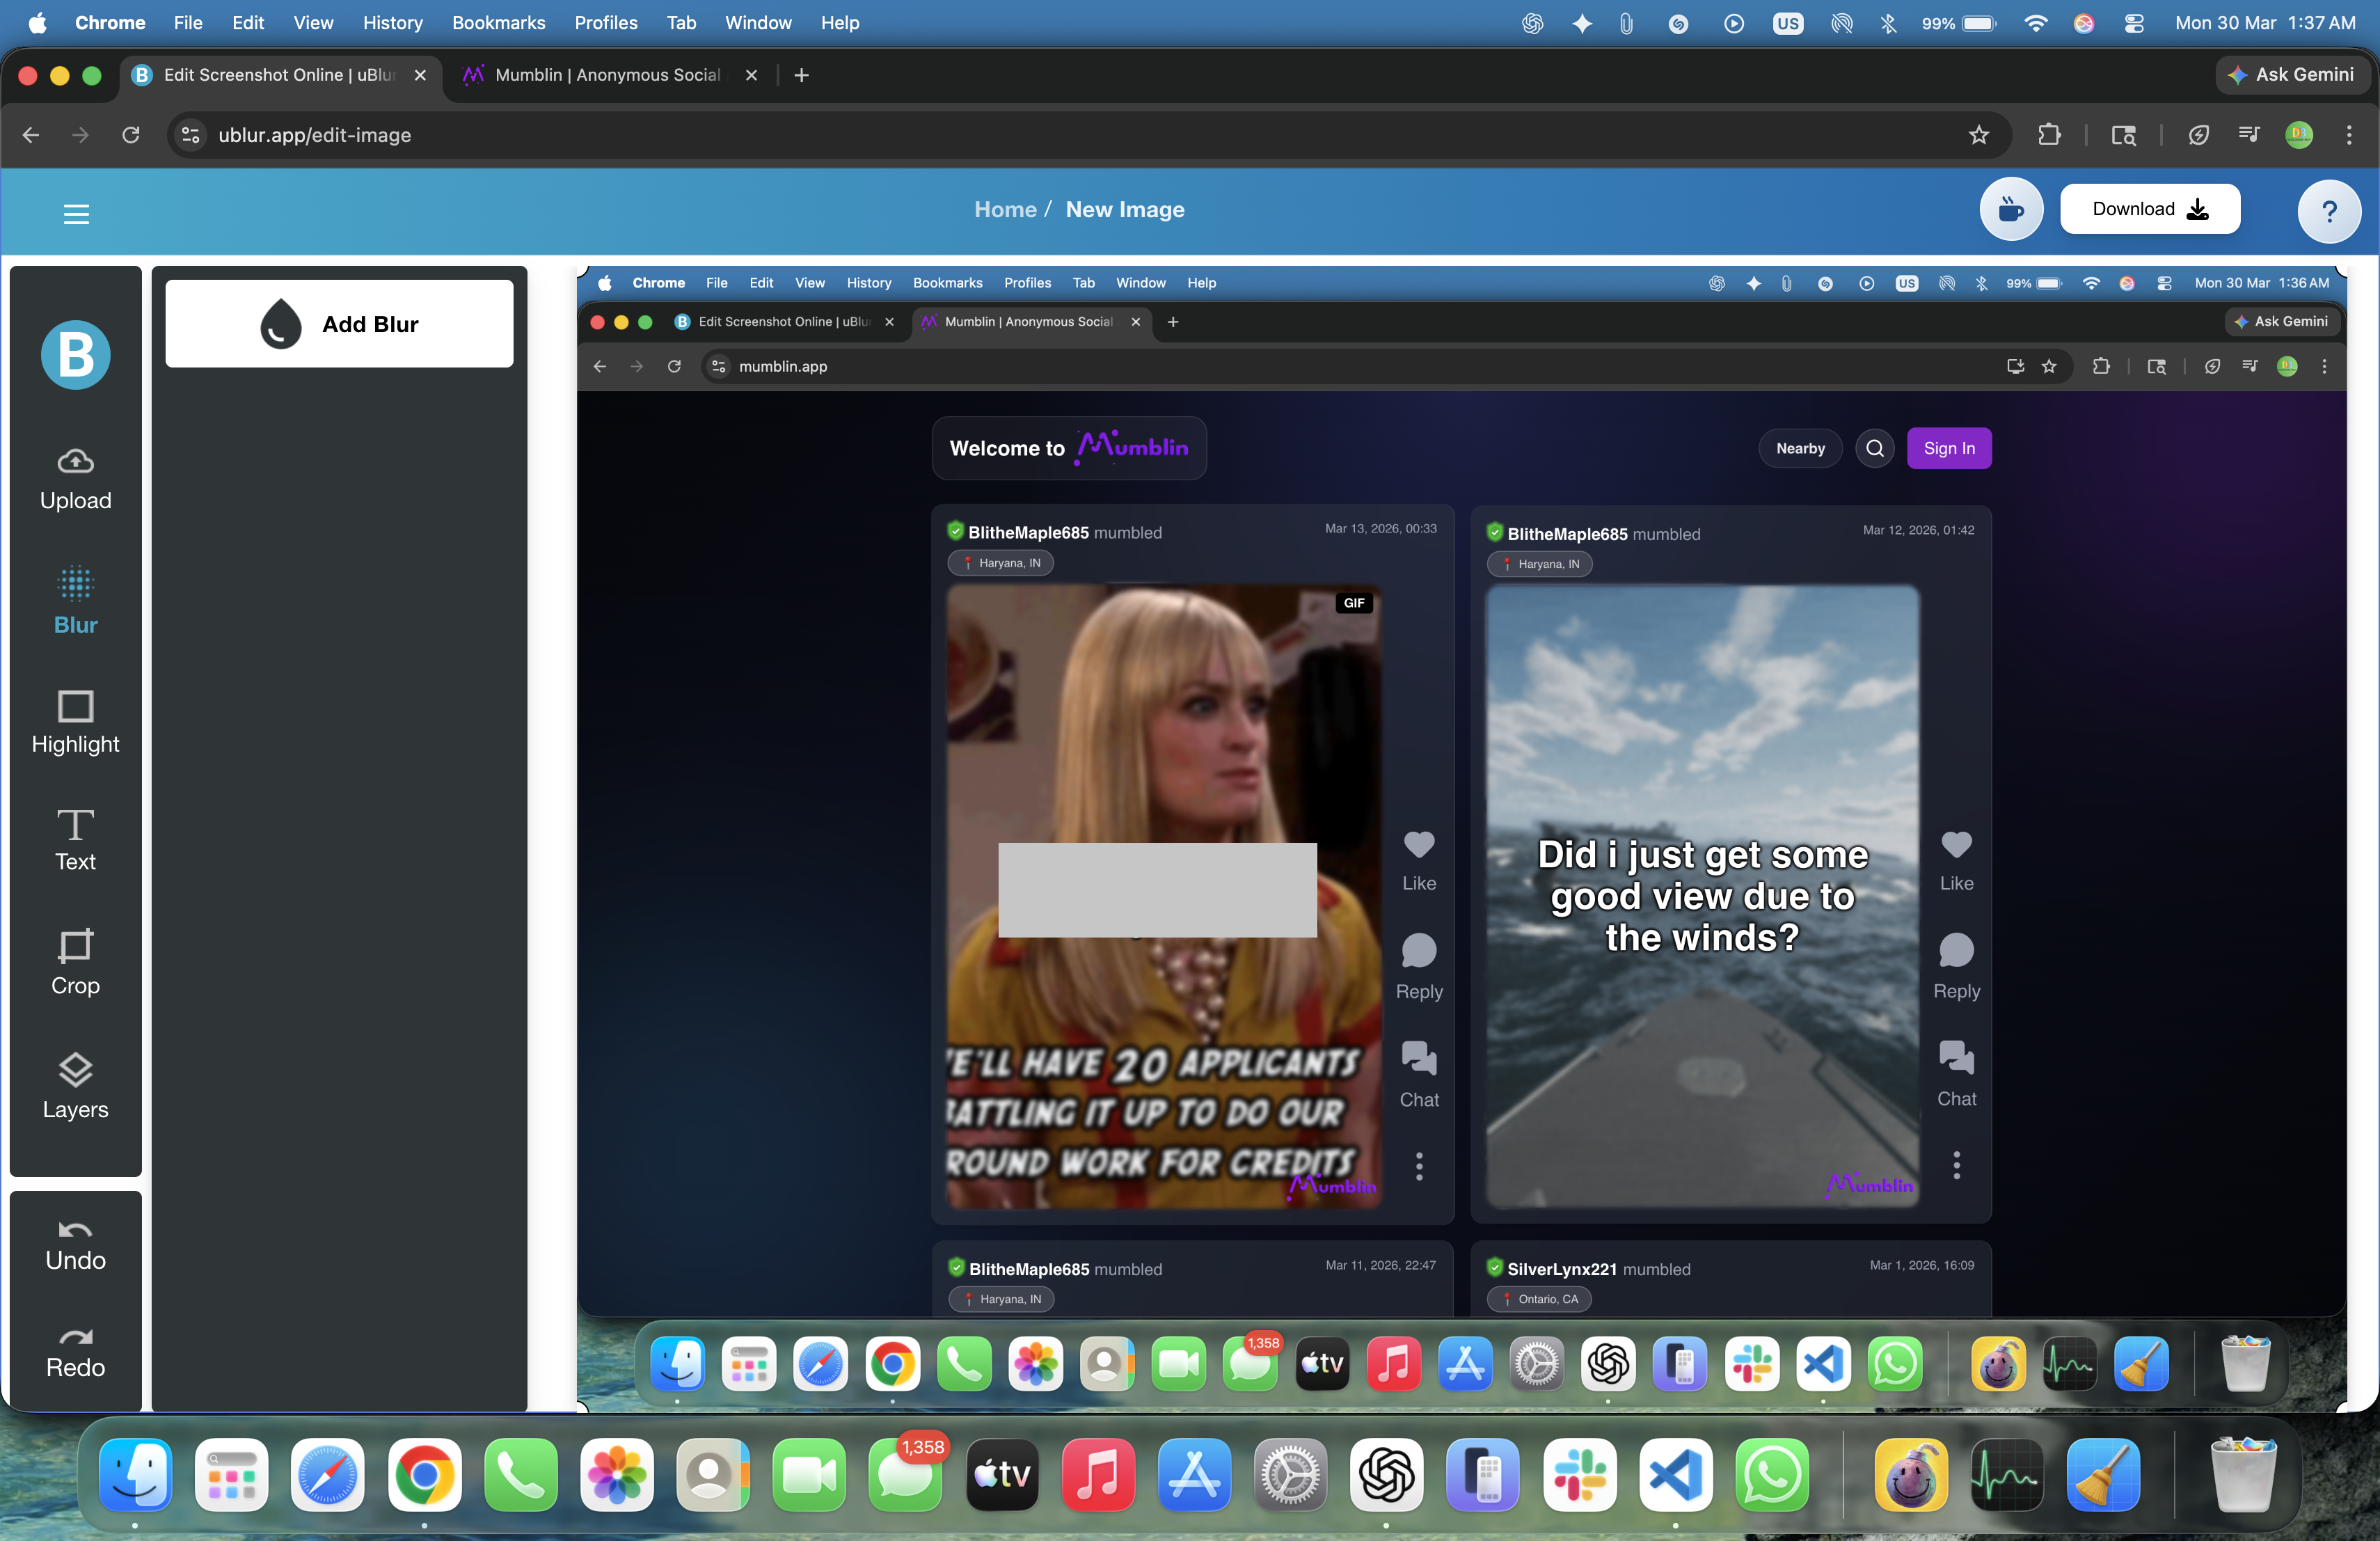The width and height of the screenshot is (2380, 1541).
Task: Click the address bar URL
Action: pyautogui.click(x=314, y=135)
